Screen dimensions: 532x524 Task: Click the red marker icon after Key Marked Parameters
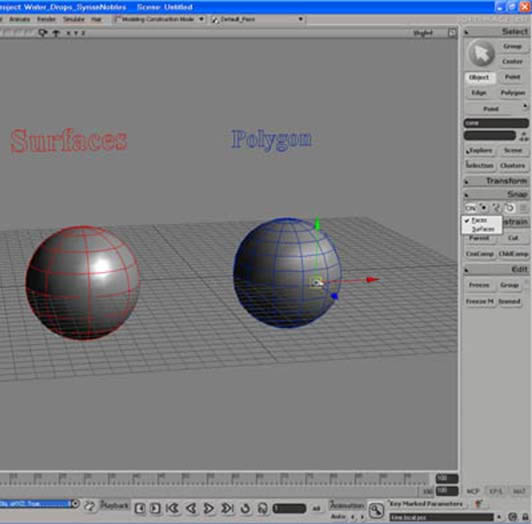pos(479,504)
